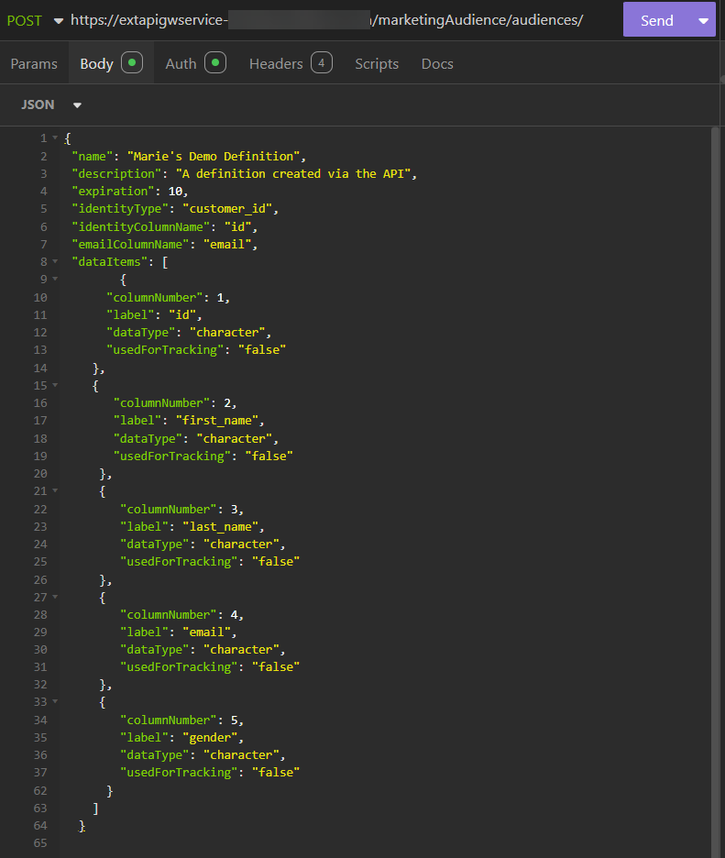Open the Docs tab
The height and width of the screenshot is (858, 725).
(437, 64)
